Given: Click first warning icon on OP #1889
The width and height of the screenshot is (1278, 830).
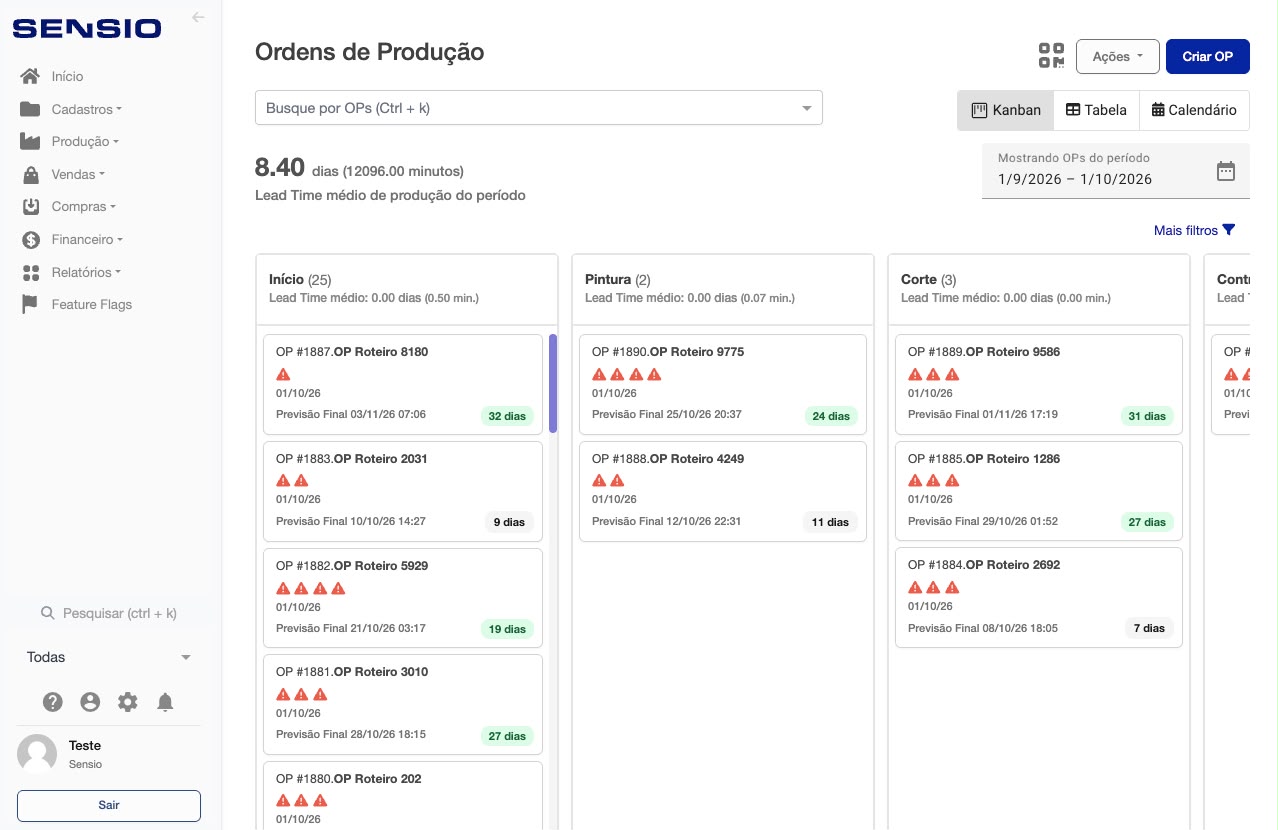Looking at the screenshot, I should pos(915,374).
